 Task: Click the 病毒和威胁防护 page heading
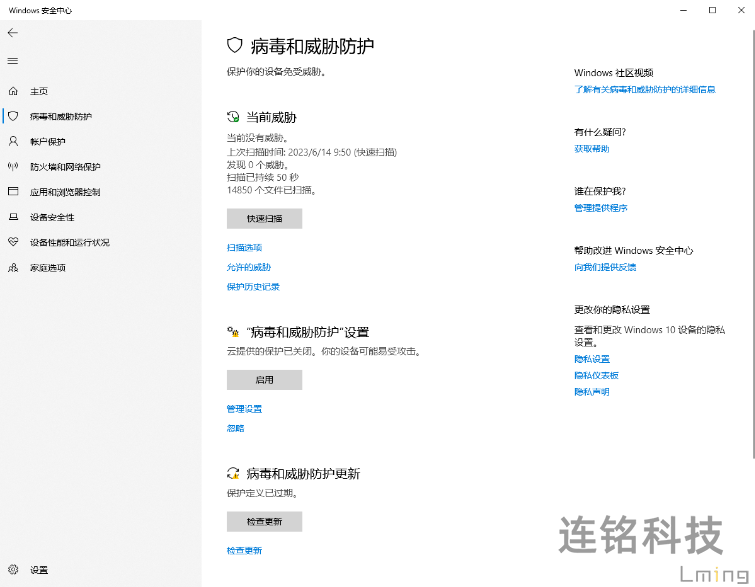(x=312, y=46)
